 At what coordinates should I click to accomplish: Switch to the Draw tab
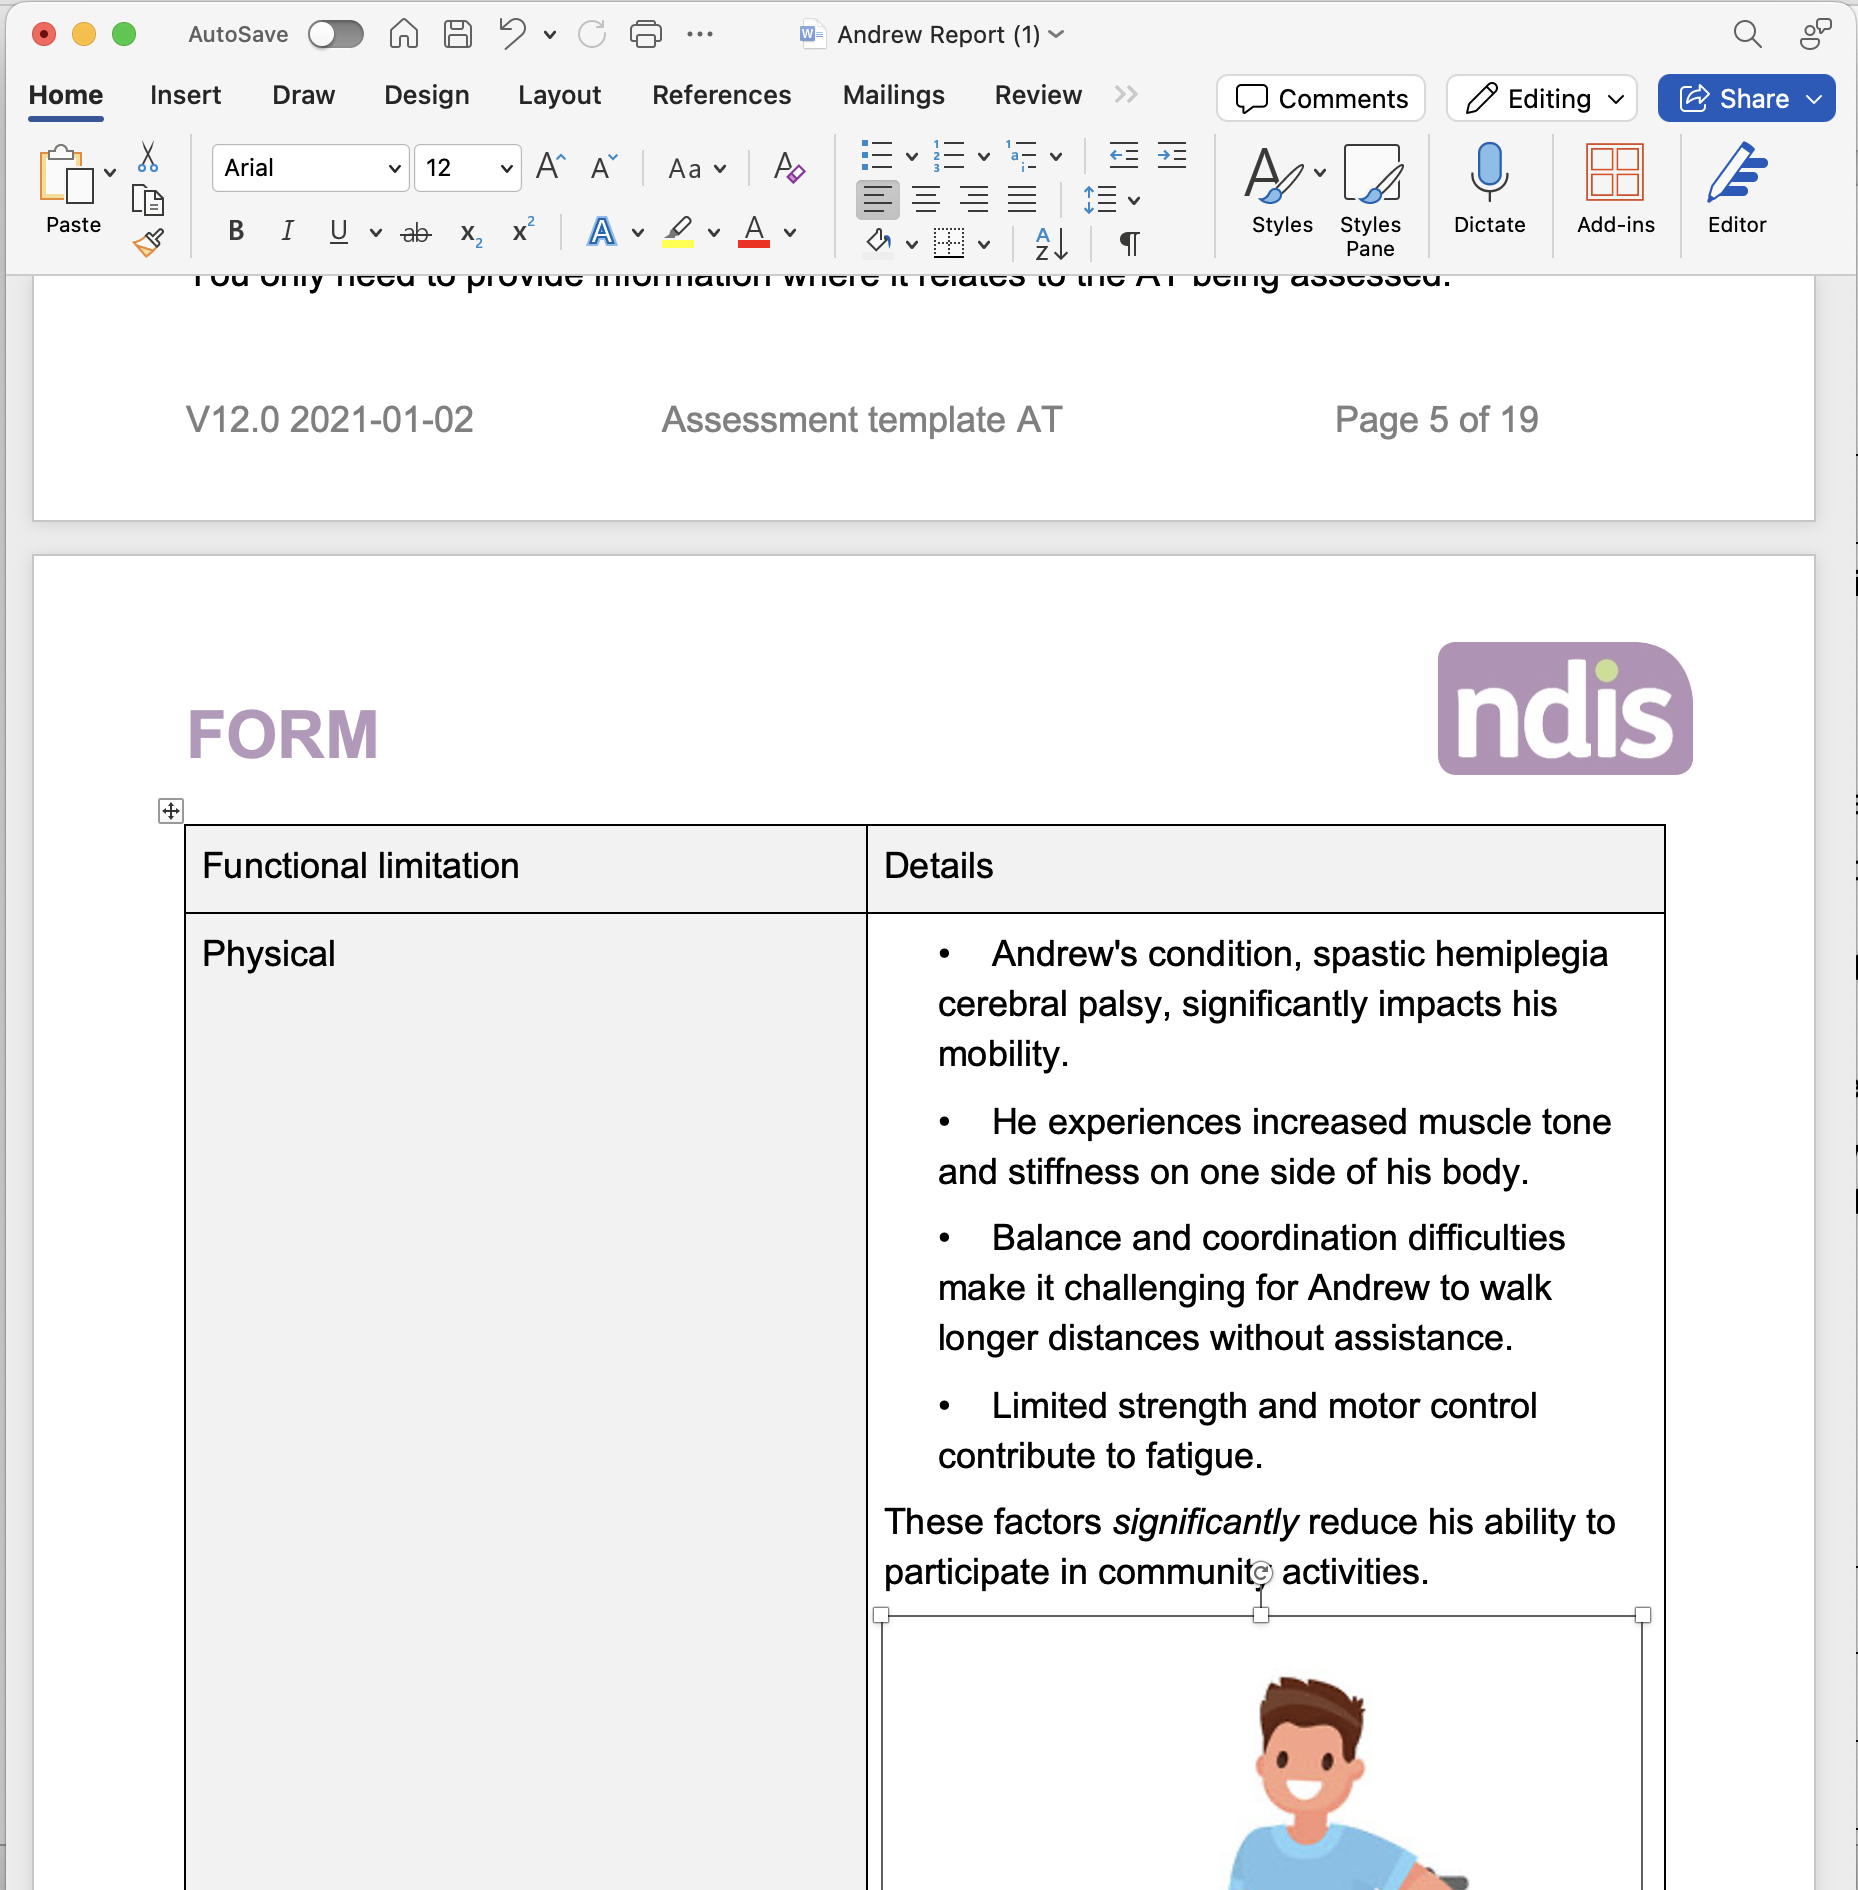tap(303, 95)
